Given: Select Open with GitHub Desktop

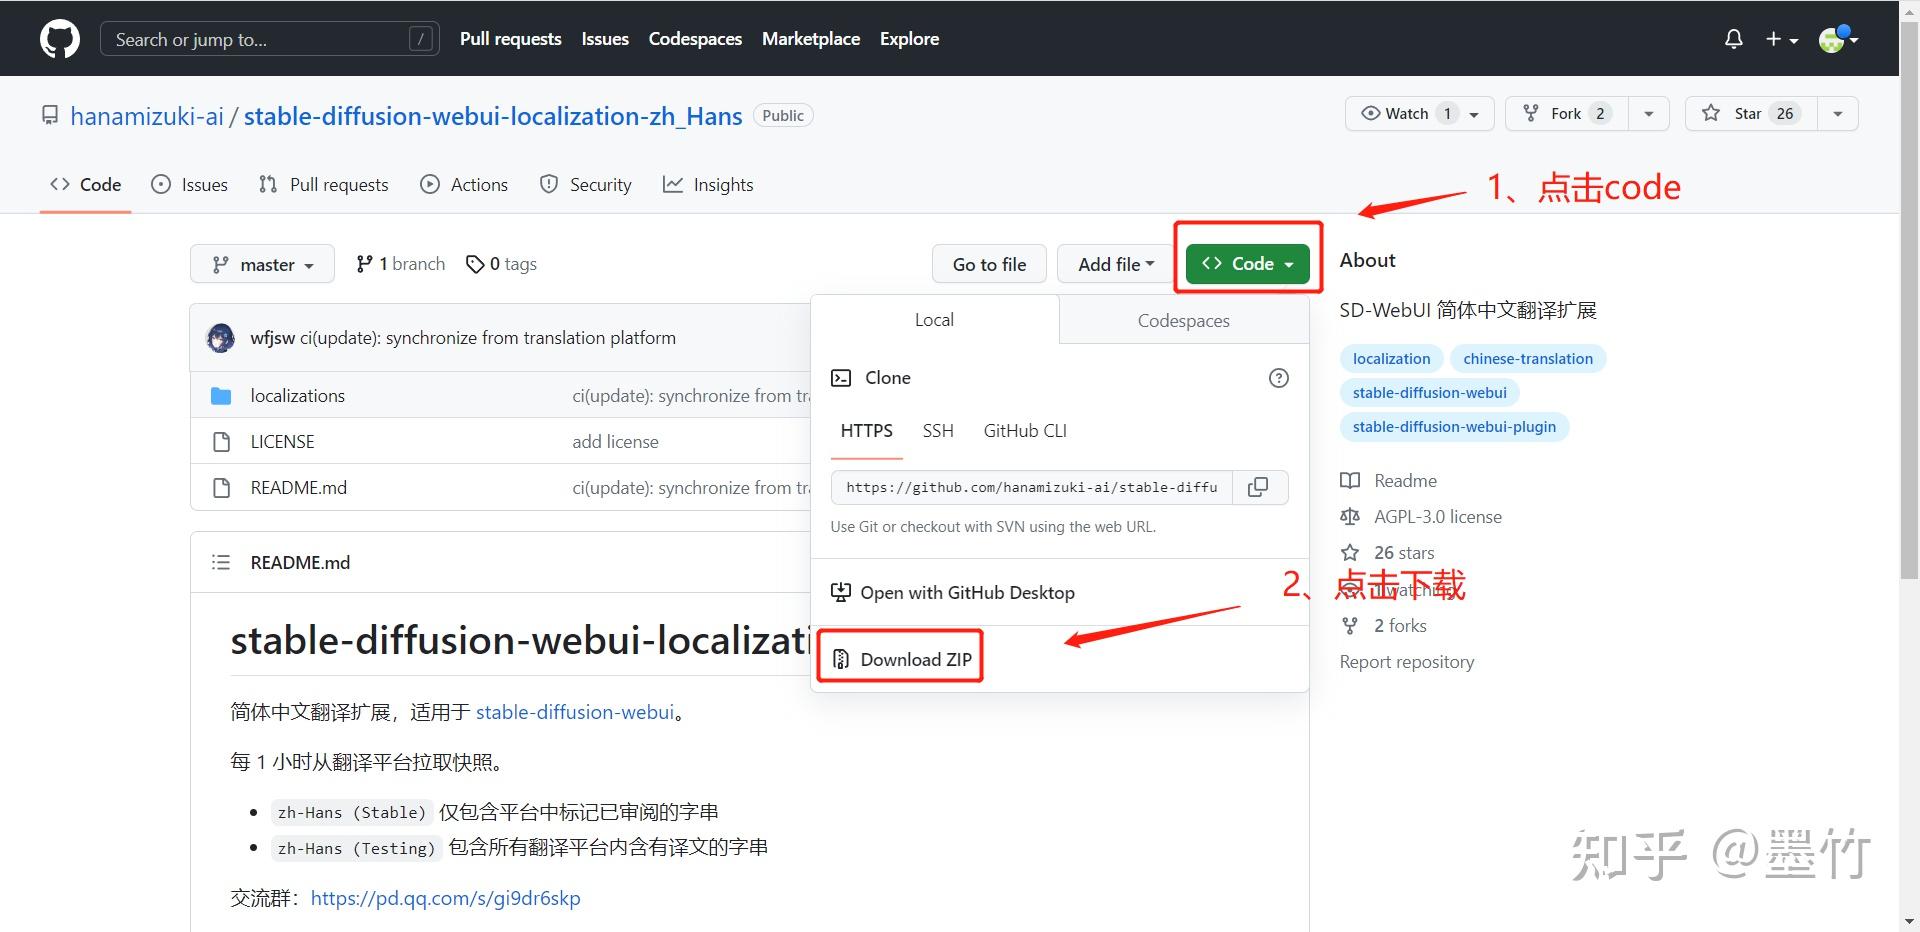Looking at the screenshot, I should click(967, 592).
